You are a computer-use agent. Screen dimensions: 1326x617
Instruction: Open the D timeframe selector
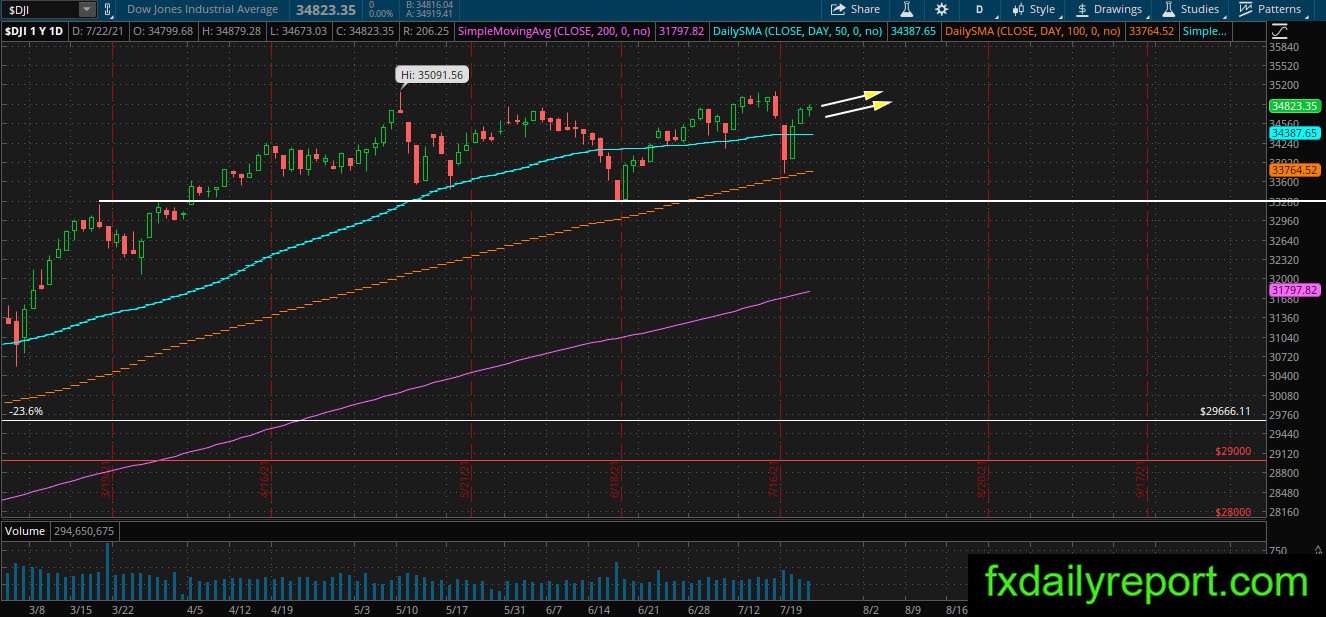click(980, 9)
